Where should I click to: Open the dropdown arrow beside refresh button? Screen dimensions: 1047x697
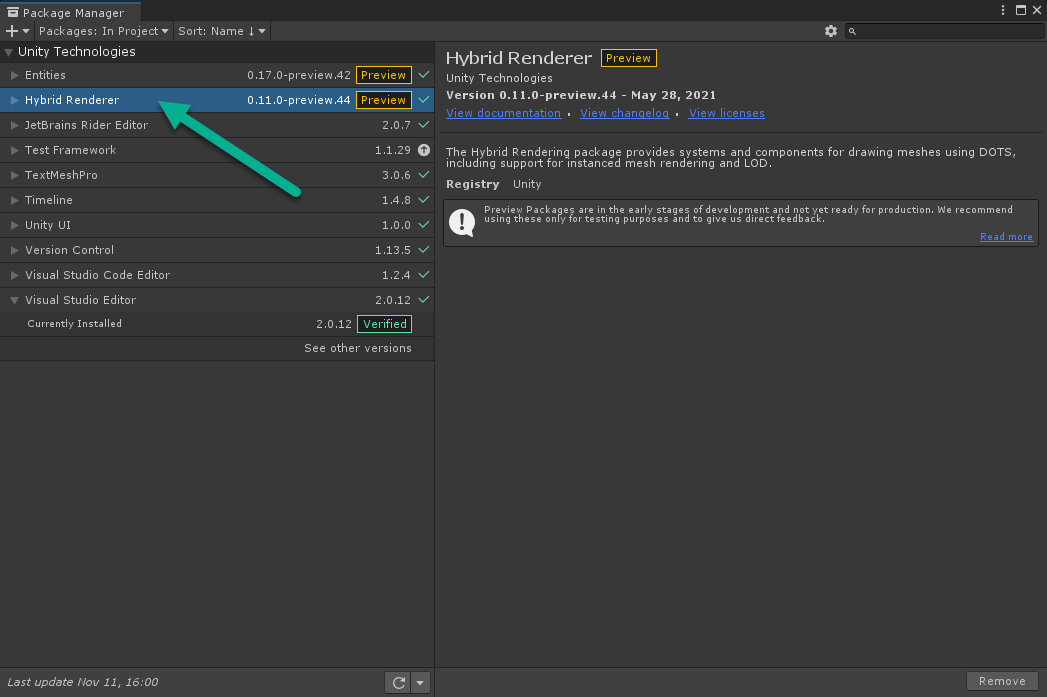(421, 682)
